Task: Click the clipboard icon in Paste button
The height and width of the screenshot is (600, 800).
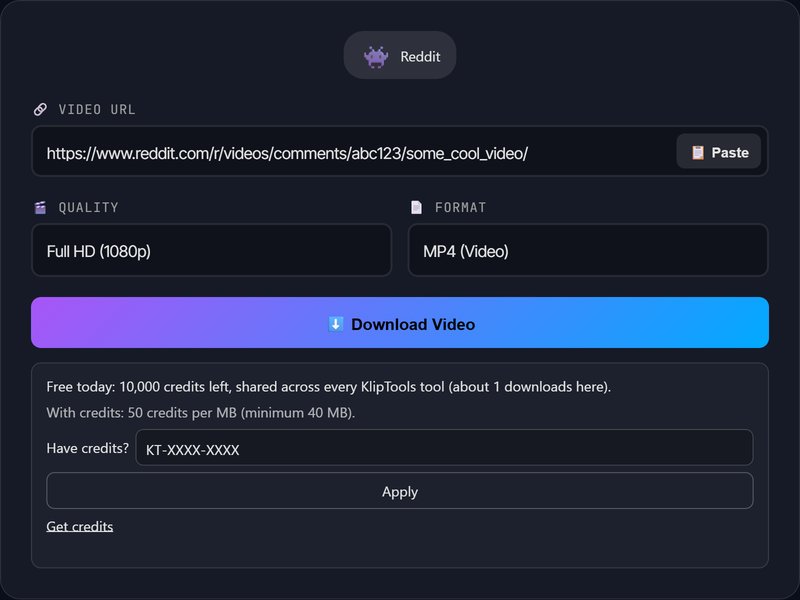Action: (x=697, y=153)
